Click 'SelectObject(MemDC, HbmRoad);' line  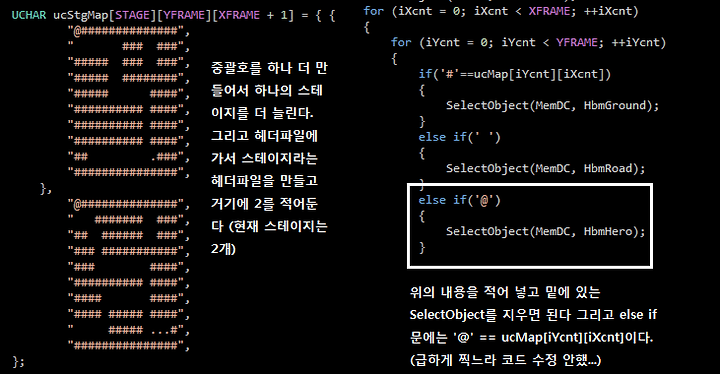point(546,168)
